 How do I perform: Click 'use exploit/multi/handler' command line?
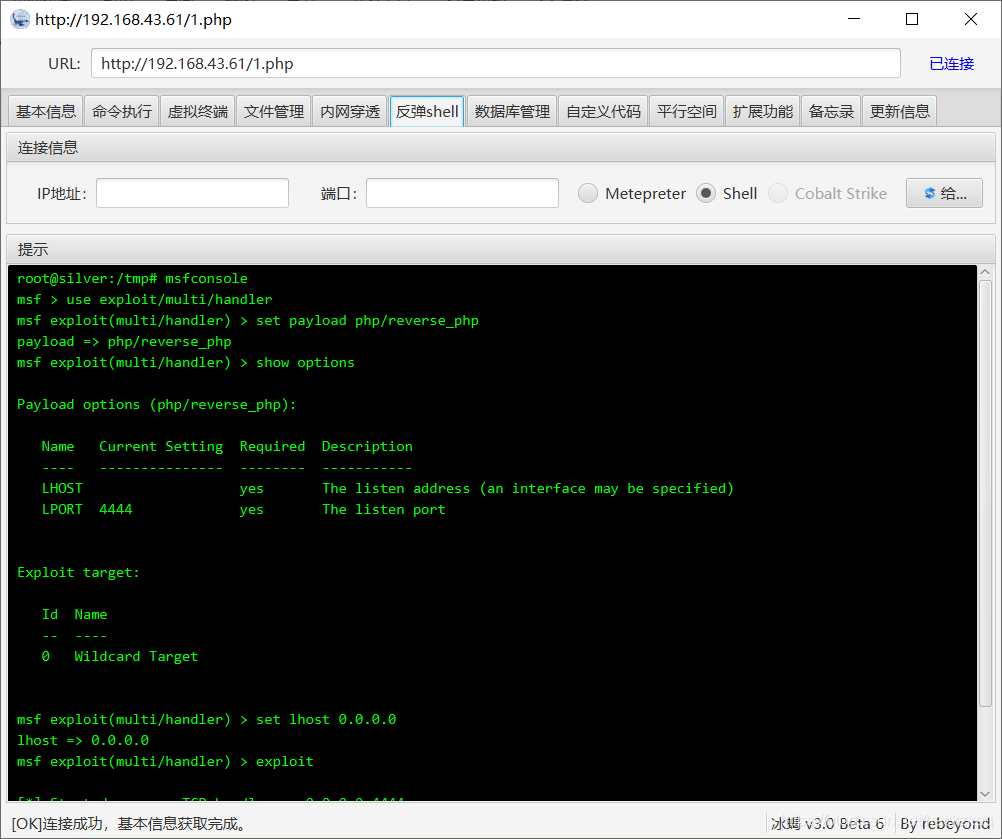(144, 299)
